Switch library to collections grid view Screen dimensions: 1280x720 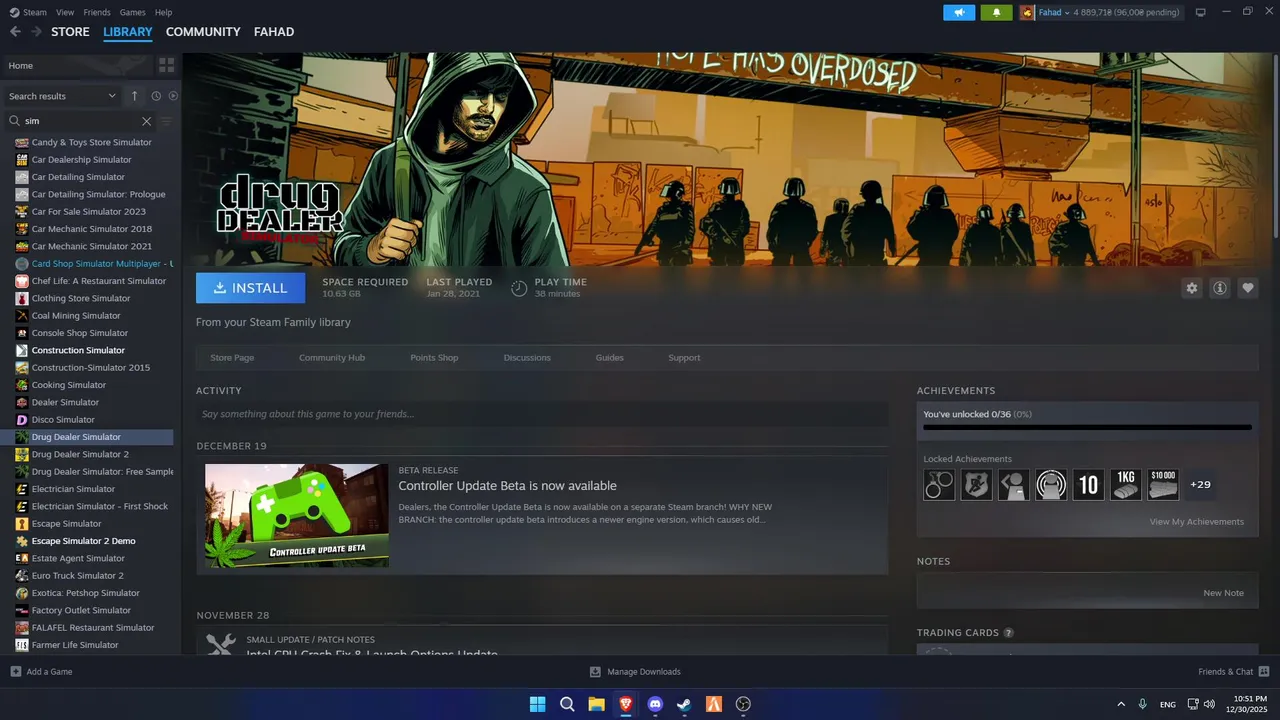coord(166,65)
